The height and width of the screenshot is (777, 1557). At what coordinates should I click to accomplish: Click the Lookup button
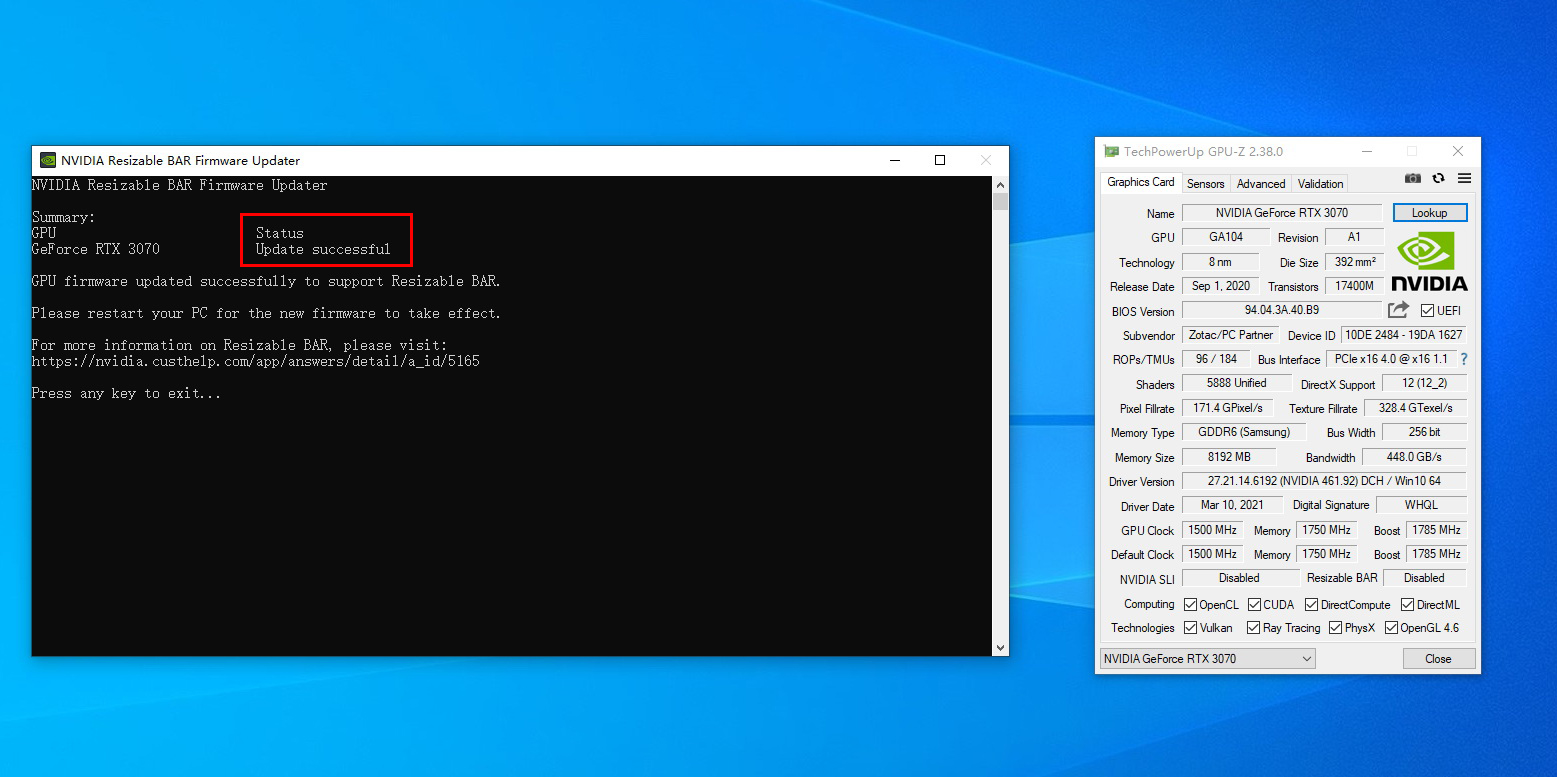click(x=1429, y=213)
